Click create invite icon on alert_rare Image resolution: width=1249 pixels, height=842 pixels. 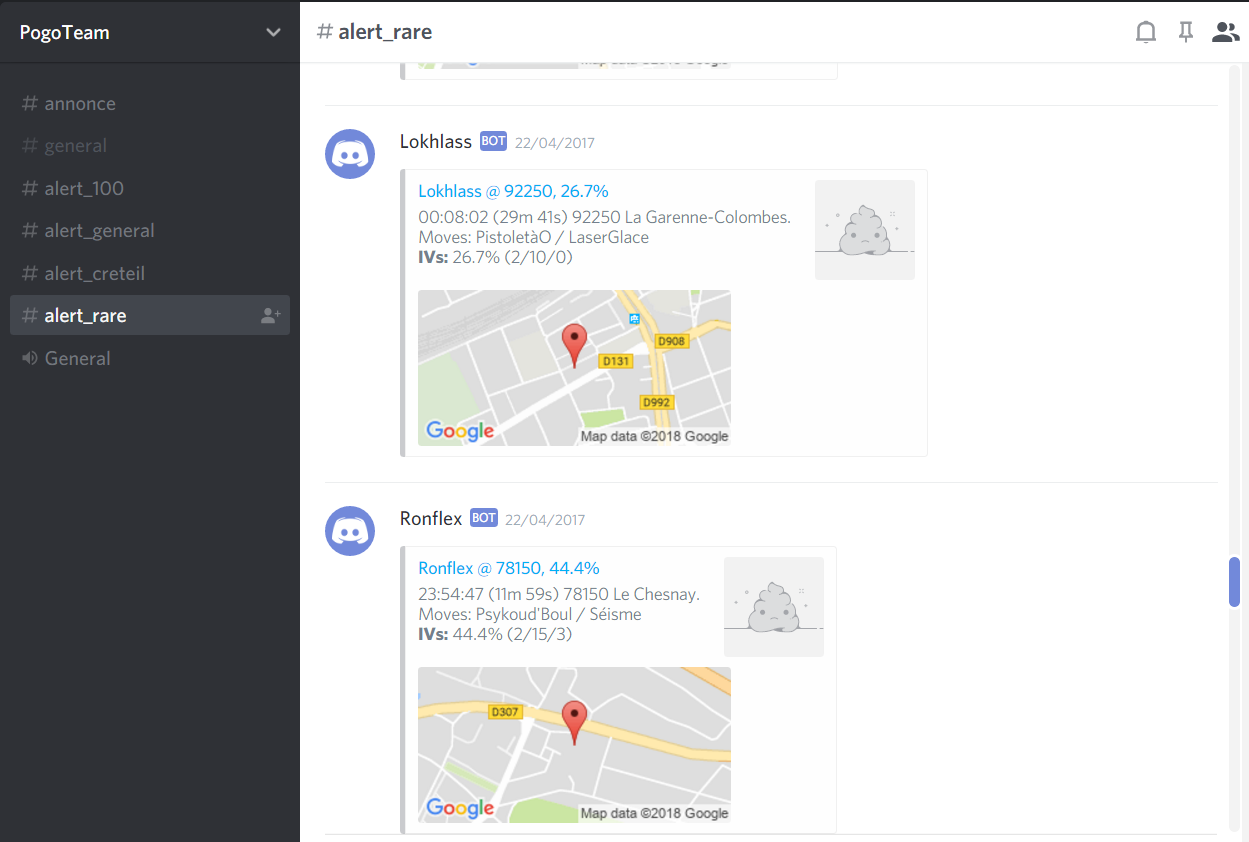(x=270, y=315)
